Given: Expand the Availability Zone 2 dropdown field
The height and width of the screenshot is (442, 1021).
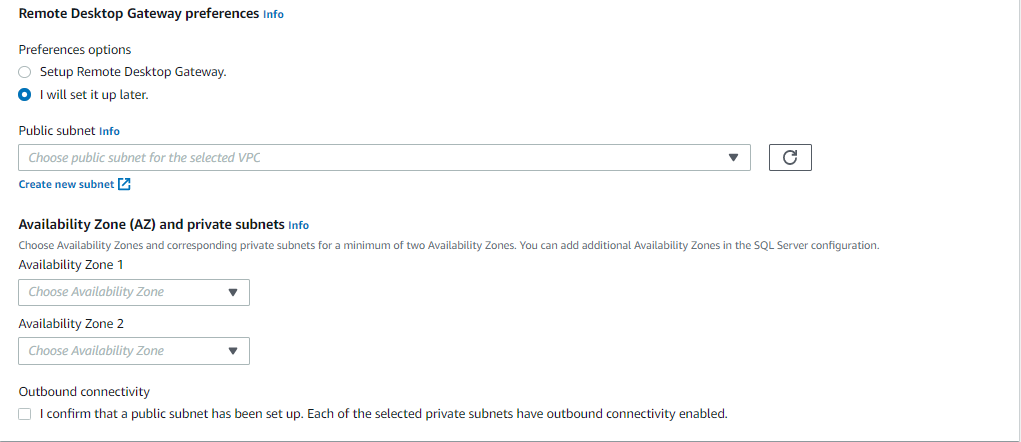Looking at the screenshot, I should pos(134,351).
